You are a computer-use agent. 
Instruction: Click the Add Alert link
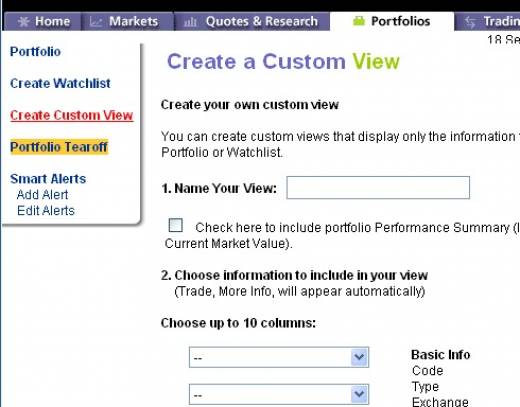(x=42, y=195)
